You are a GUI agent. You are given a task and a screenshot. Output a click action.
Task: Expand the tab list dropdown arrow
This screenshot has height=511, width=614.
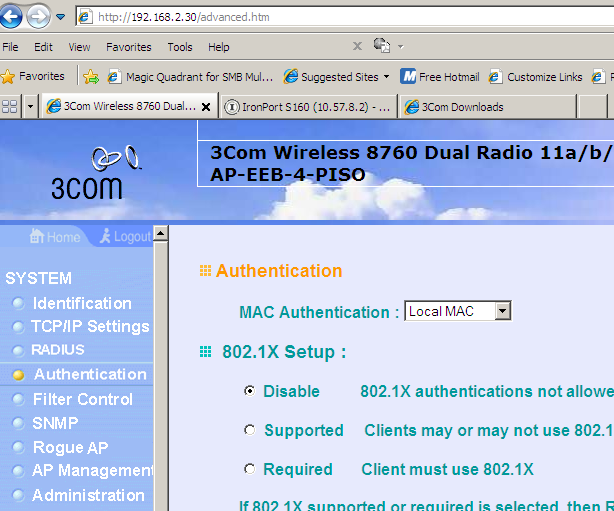coord(30,107)
